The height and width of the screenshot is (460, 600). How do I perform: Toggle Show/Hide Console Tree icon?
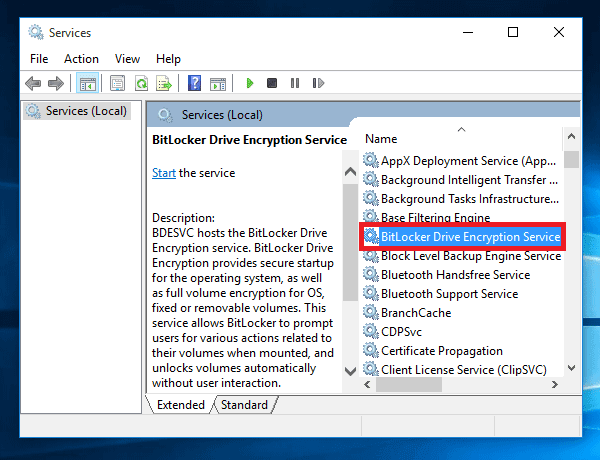[x=88, y=83]
